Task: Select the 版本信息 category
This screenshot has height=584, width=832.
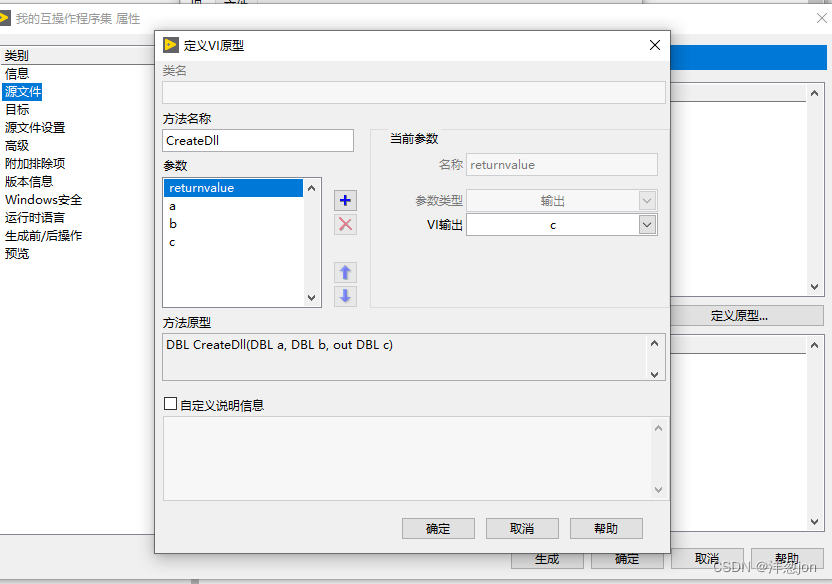Action: pos(31,181)
